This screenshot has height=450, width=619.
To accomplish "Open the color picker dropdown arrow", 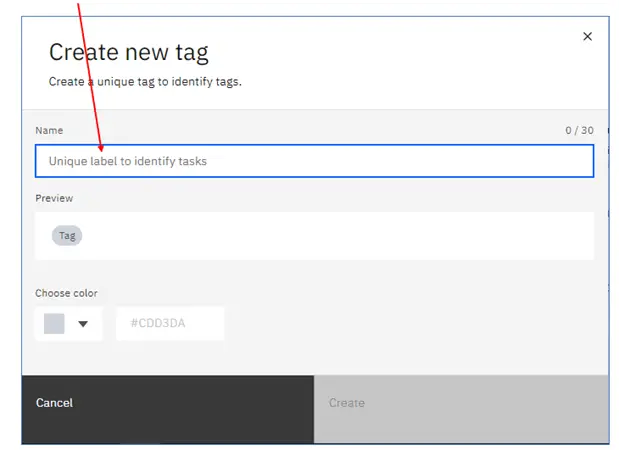I will coord(83,324).
